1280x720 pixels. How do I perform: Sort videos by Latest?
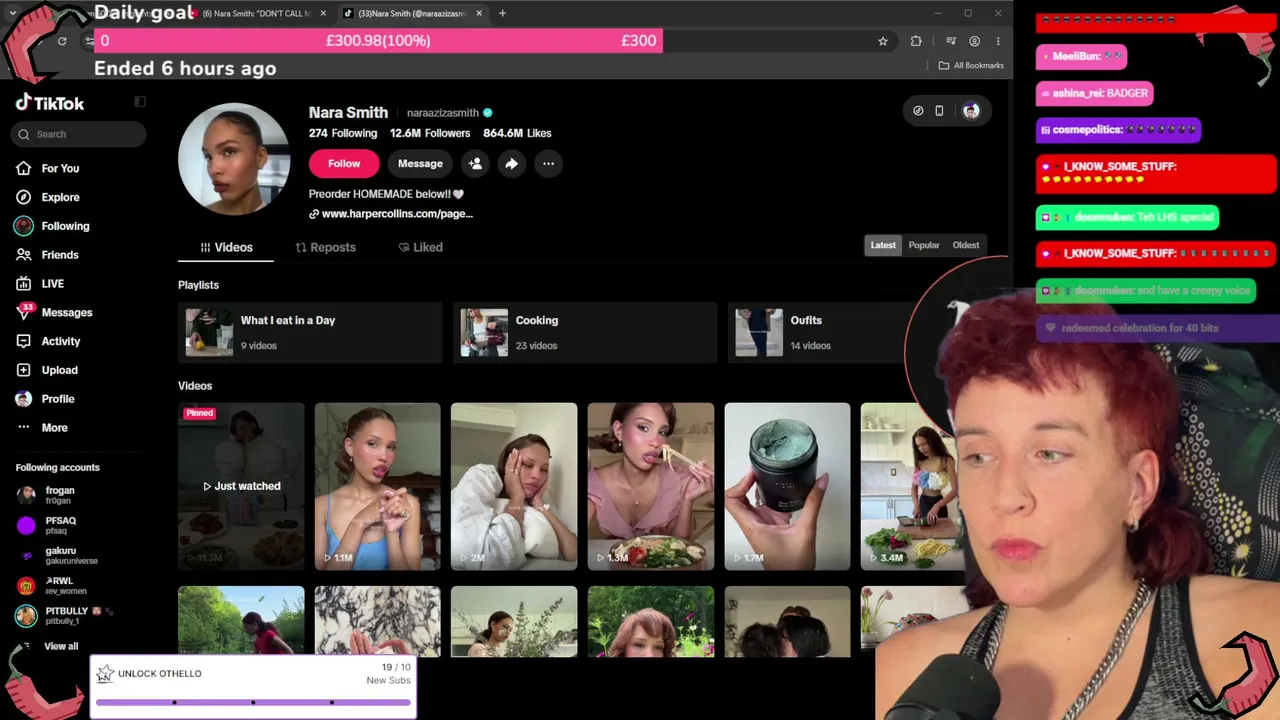pos(883,245)
